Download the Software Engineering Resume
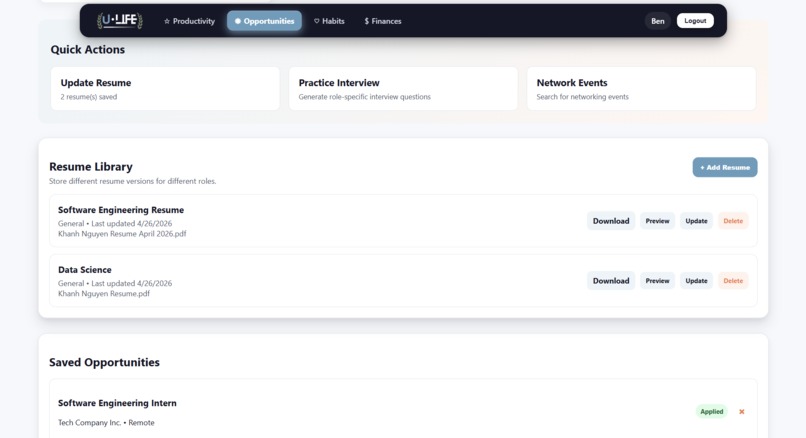 (x=611, y=221)
